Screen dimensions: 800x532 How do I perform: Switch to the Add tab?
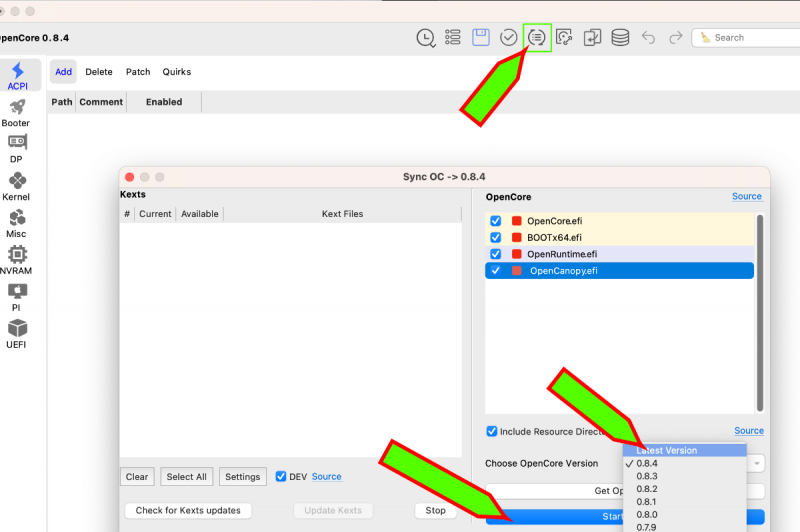(63, 72)
